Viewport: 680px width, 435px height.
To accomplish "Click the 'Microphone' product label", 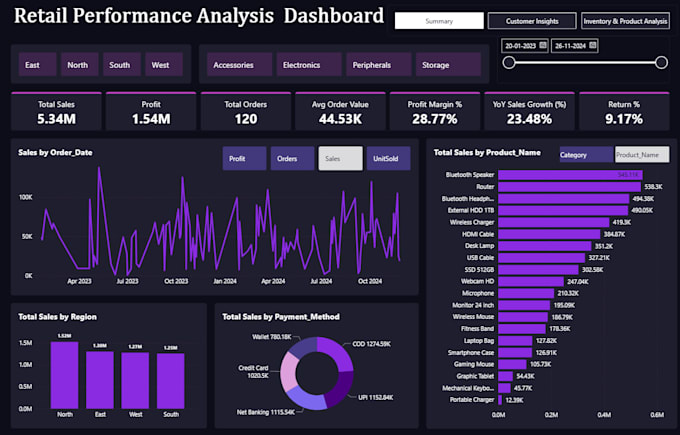I will 478,293.
